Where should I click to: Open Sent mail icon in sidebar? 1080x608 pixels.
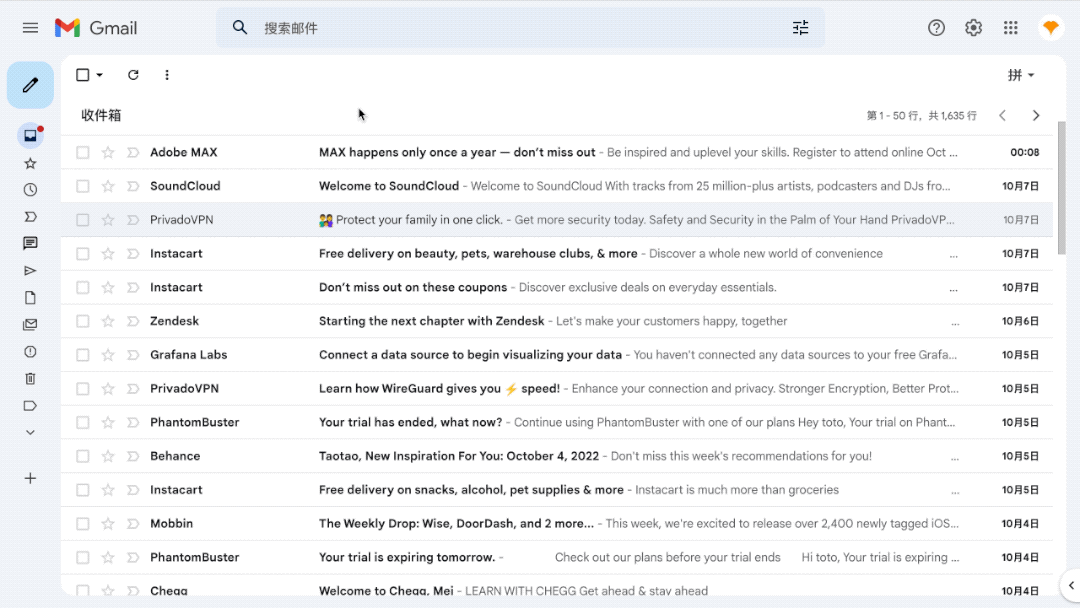(30, 271)
